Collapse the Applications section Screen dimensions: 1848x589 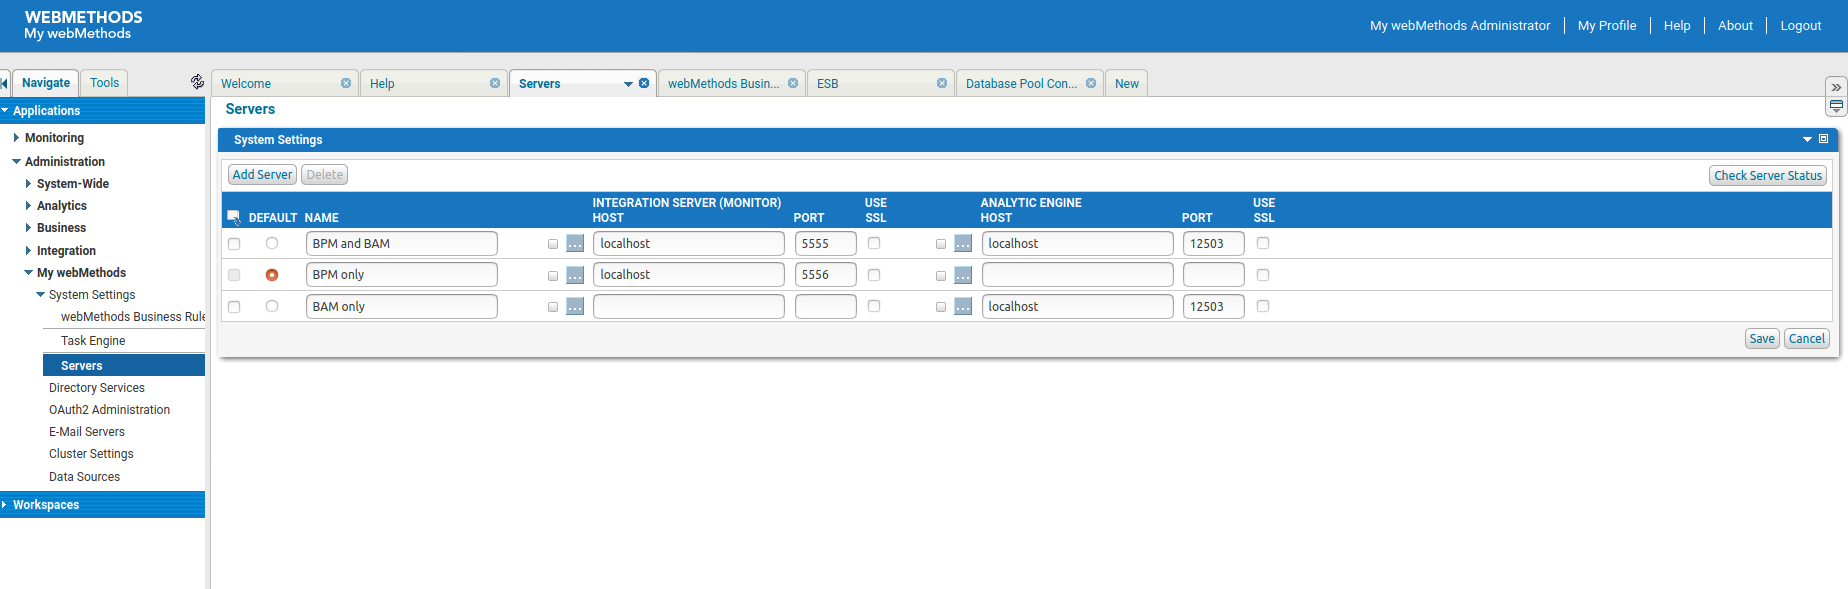coord(5,110)
